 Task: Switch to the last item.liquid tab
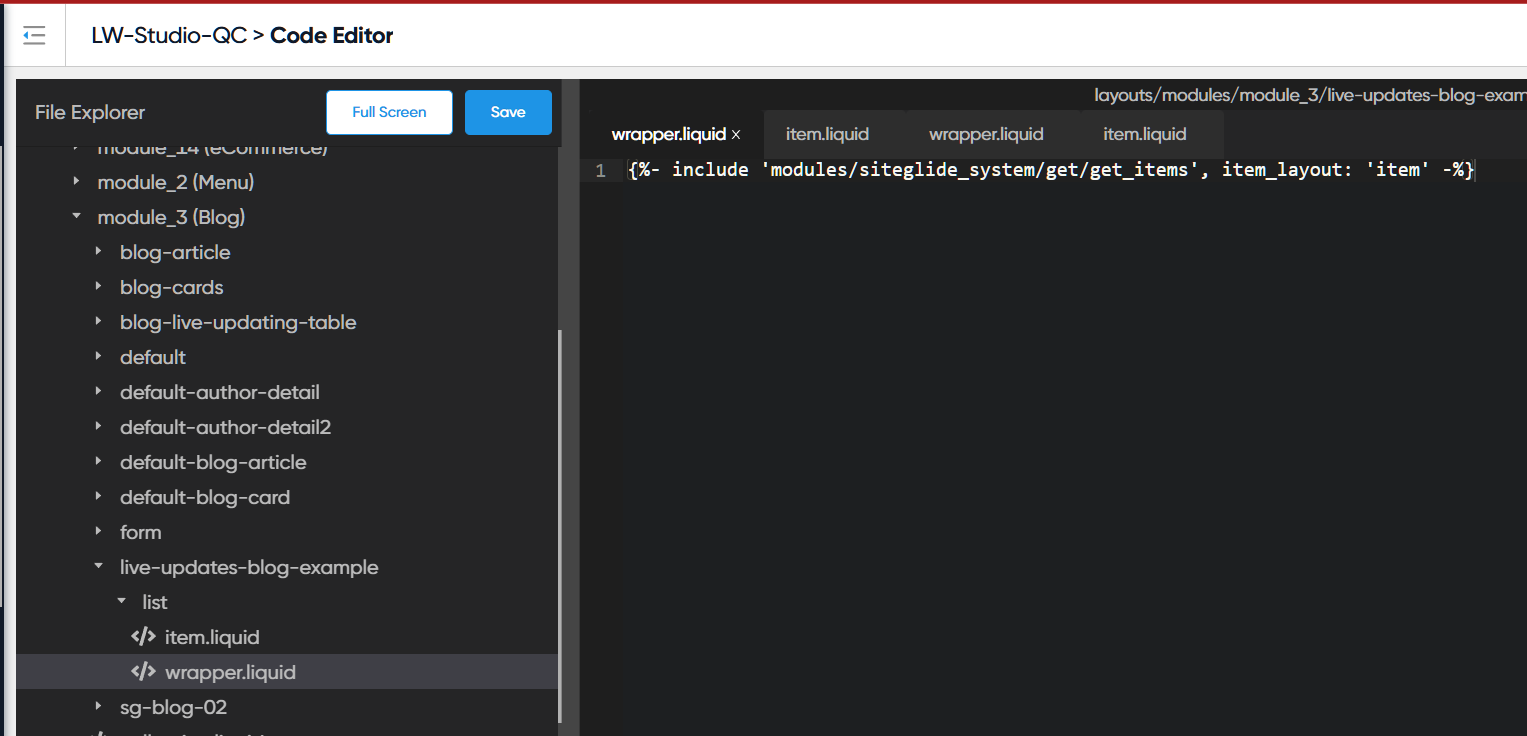[x=1145, y=134]
